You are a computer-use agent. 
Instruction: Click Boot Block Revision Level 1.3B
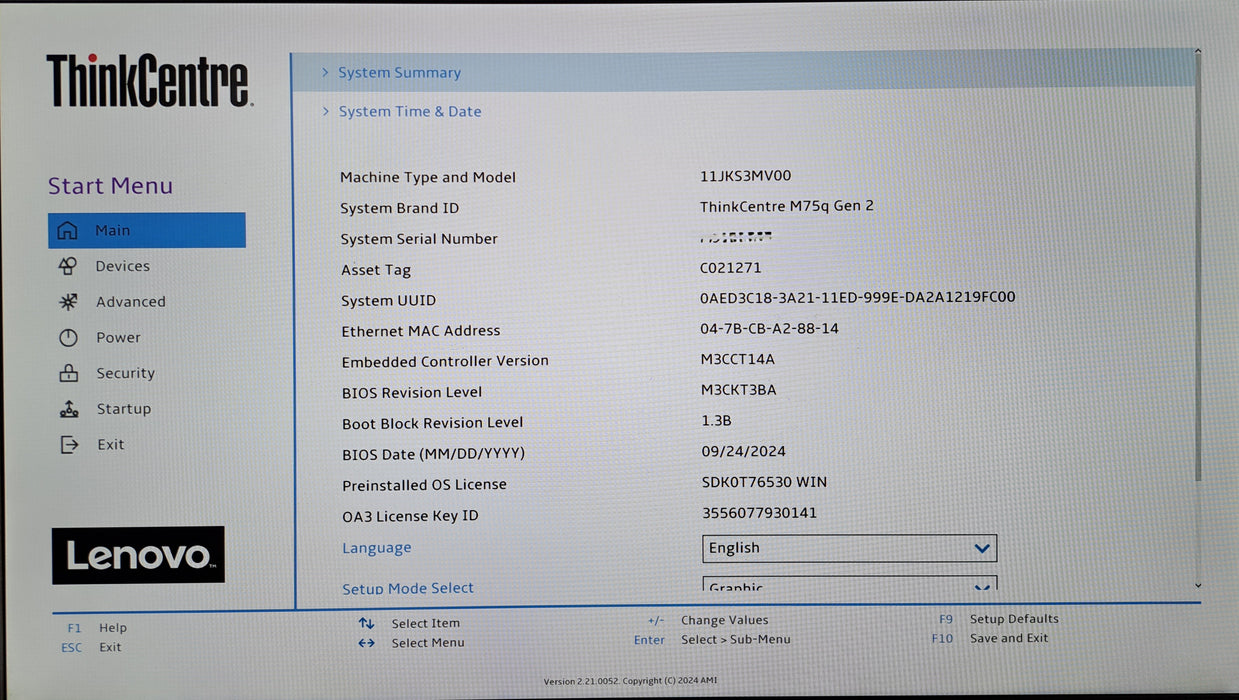click(717, 421)
